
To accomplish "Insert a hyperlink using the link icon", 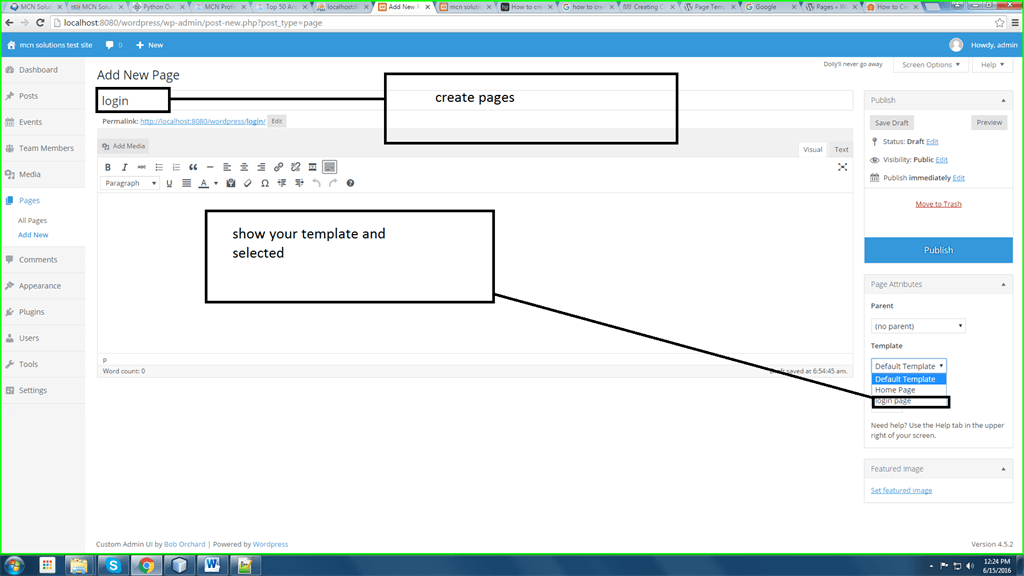I will (x=277, y=166).
